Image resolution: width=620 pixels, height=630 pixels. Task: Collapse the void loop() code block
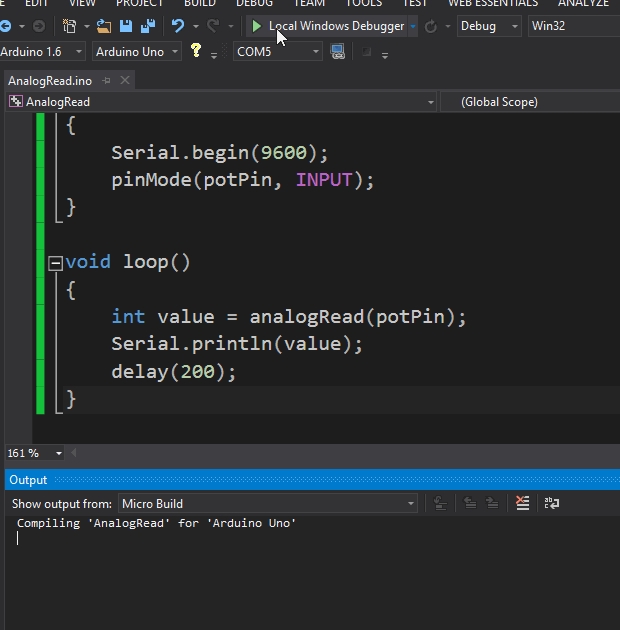click(56, 263)
